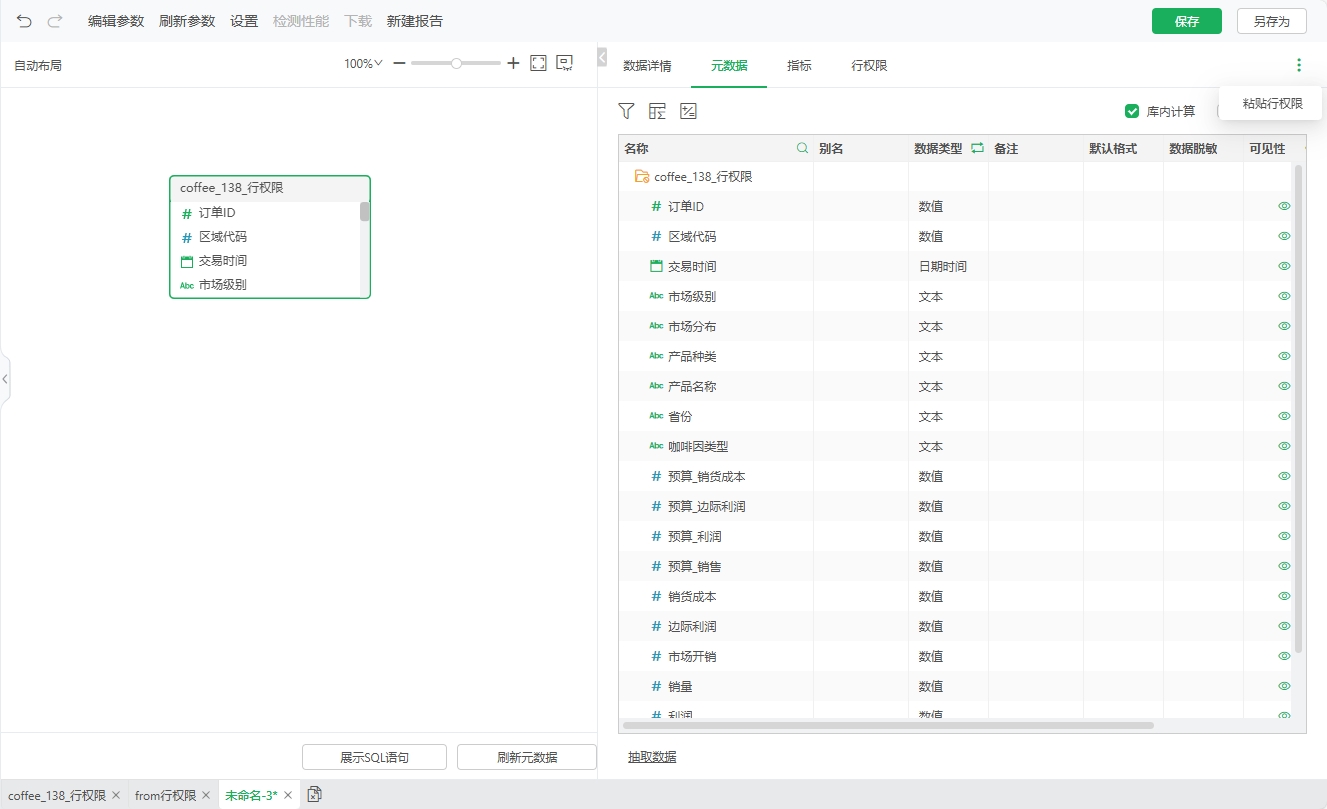Click the search icon in 名称 column header
The width and height of the screenshot is (1327, 809).
pos(802,148)
